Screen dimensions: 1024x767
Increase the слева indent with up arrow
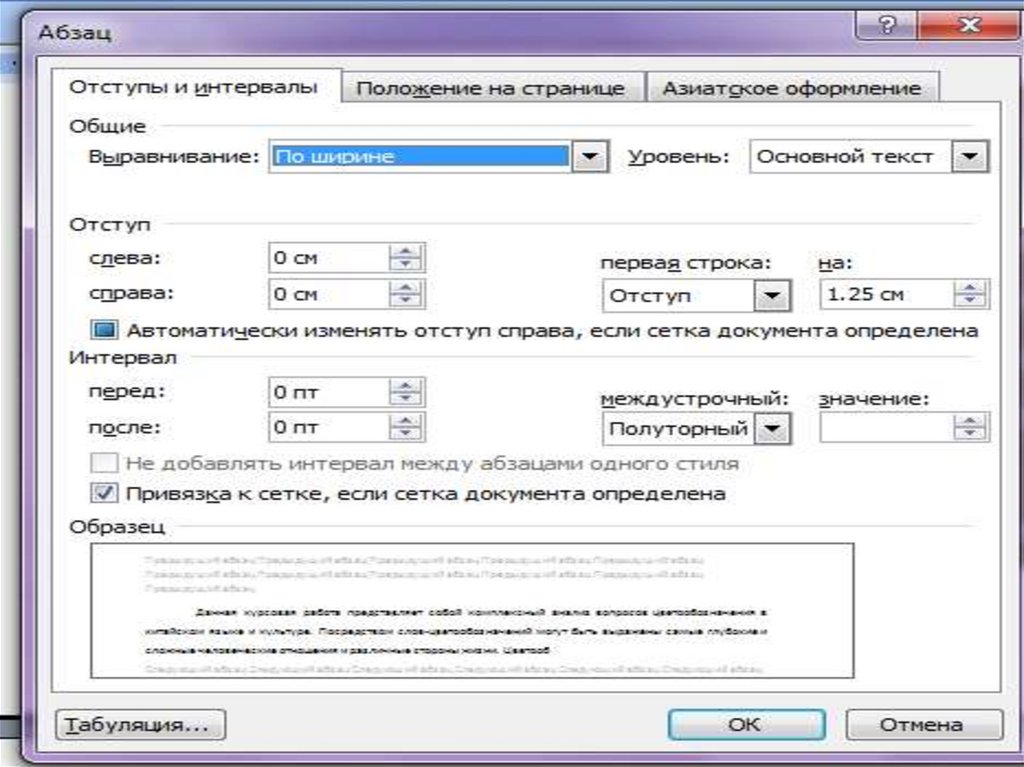pyautogui.click(x=406, y=251)
